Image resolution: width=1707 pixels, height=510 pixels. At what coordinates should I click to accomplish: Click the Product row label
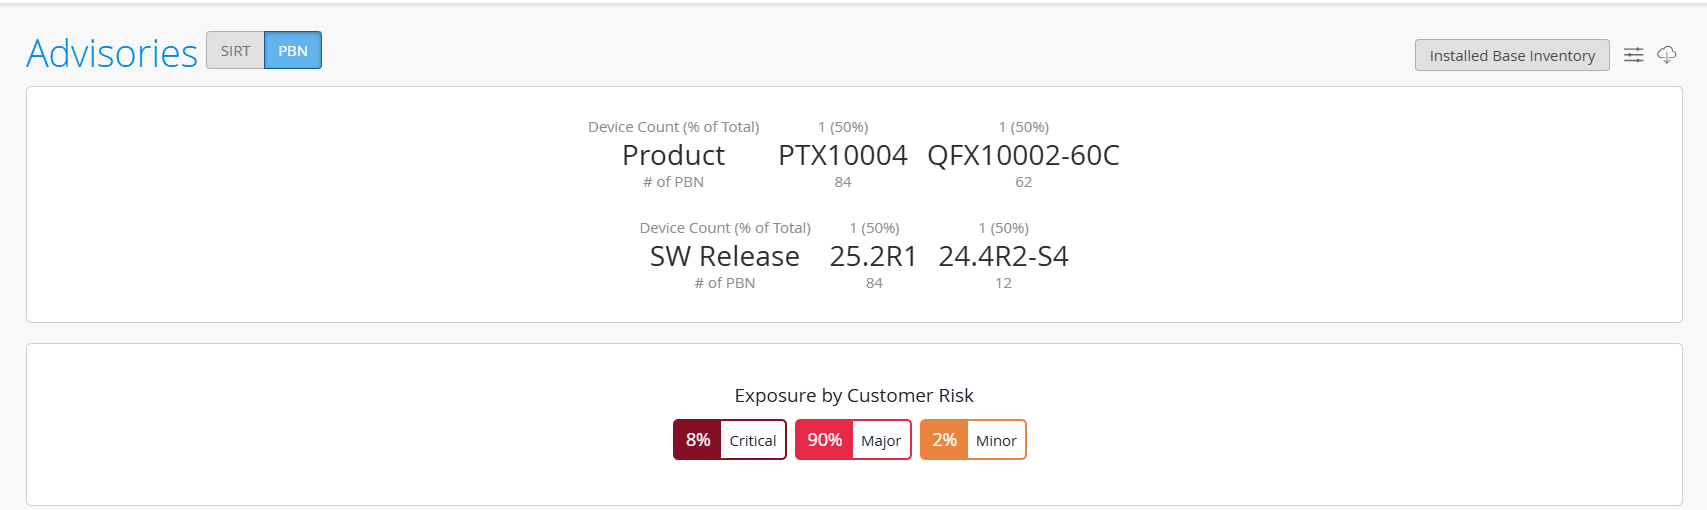(673, 155)
